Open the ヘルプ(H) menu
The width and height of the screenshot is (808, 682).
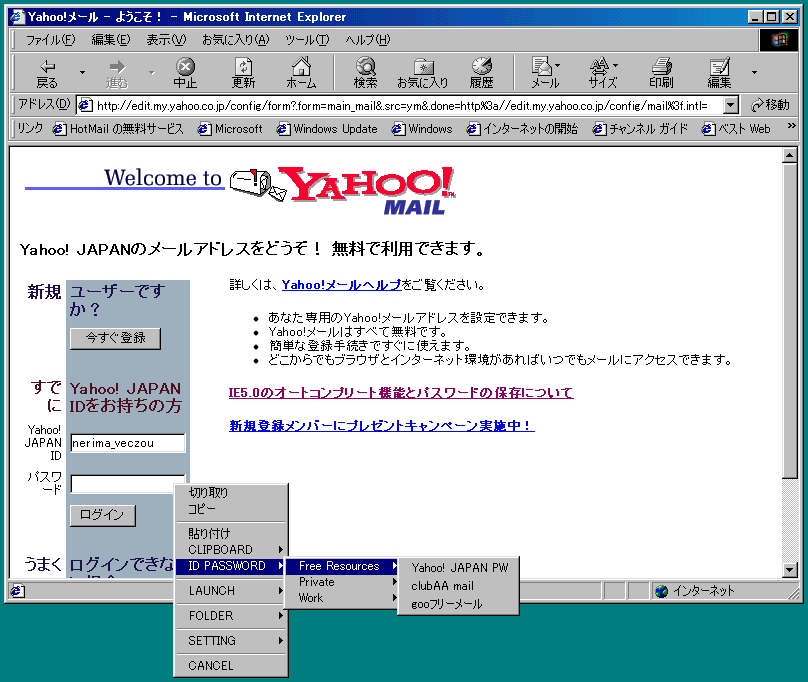point(367,40)
